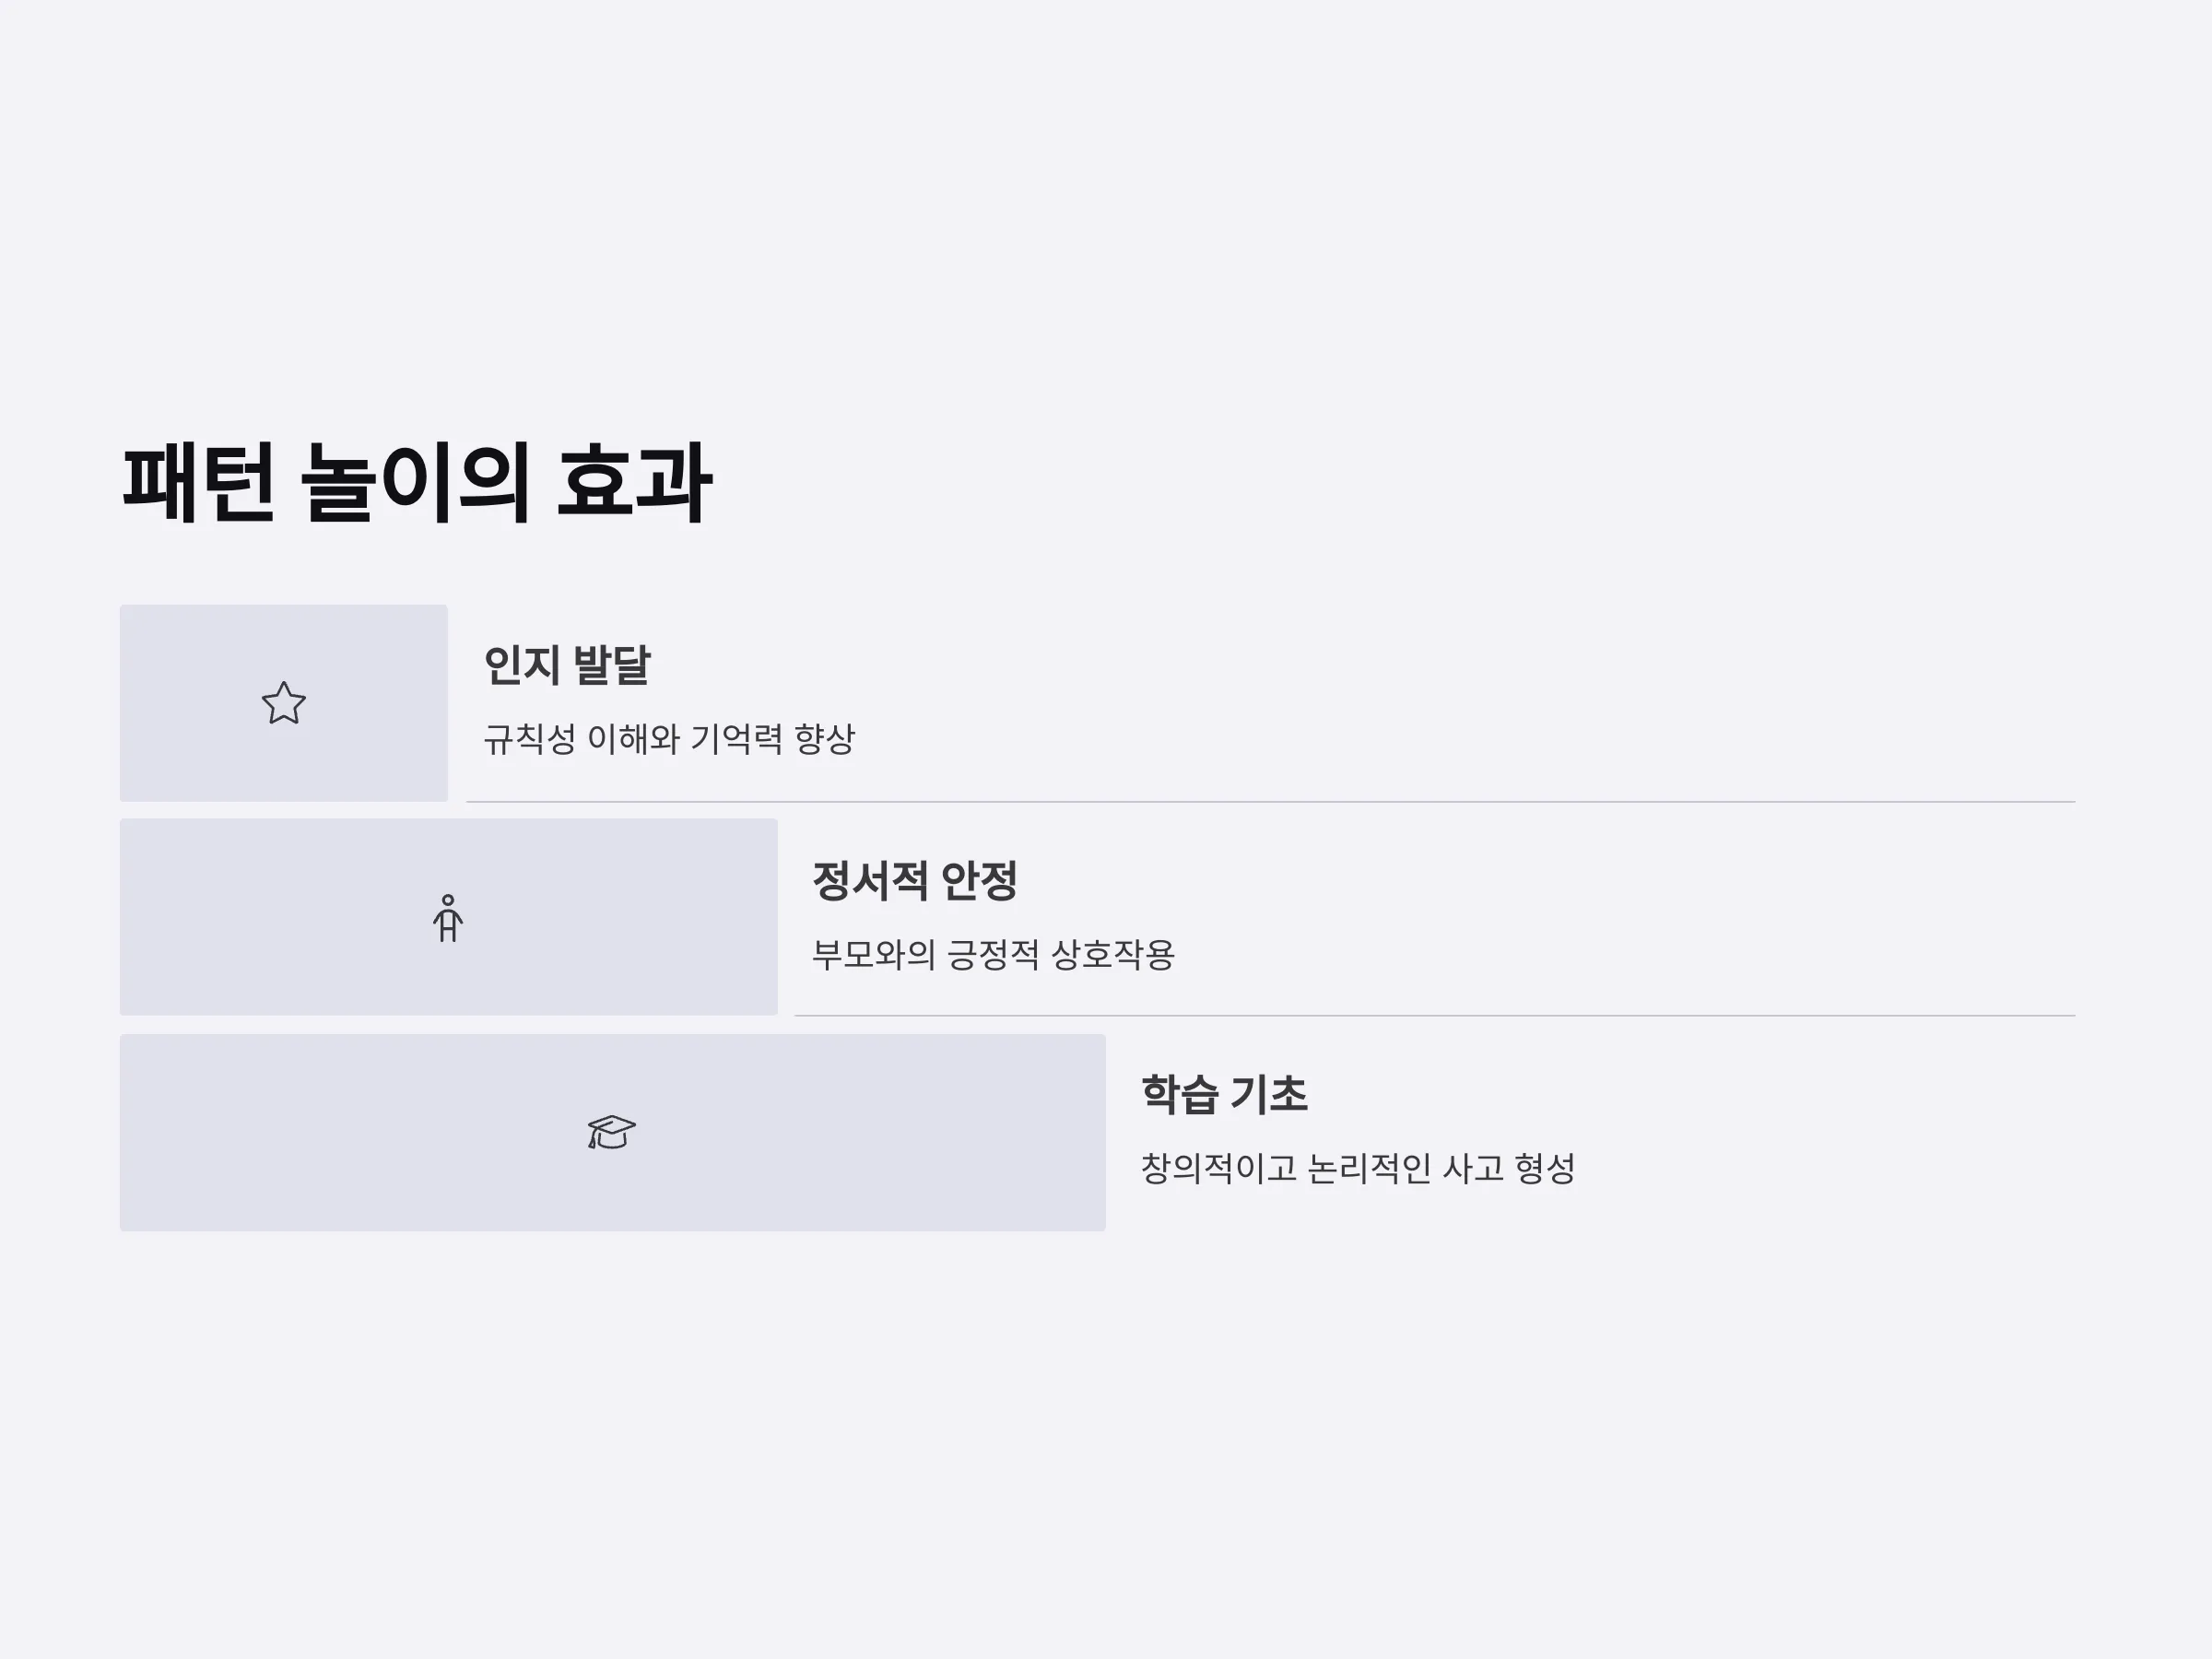The width and height of the screenshot is (2212, 1659).
Task: Click the person figure icon
Action: pyautogui.click(x=448, y=918)
